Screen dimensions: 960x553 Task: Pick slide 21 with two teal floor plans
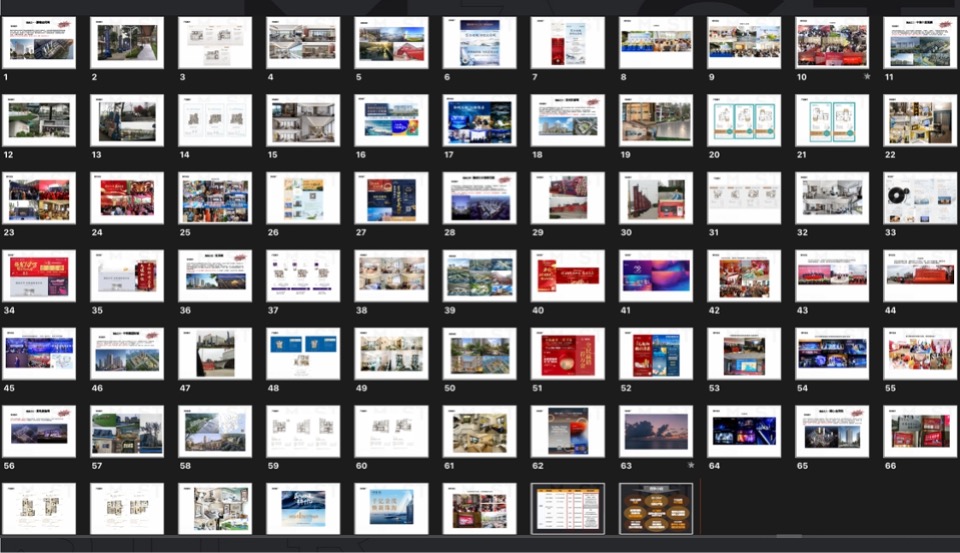pyautogui.click(x=832, y=120)
